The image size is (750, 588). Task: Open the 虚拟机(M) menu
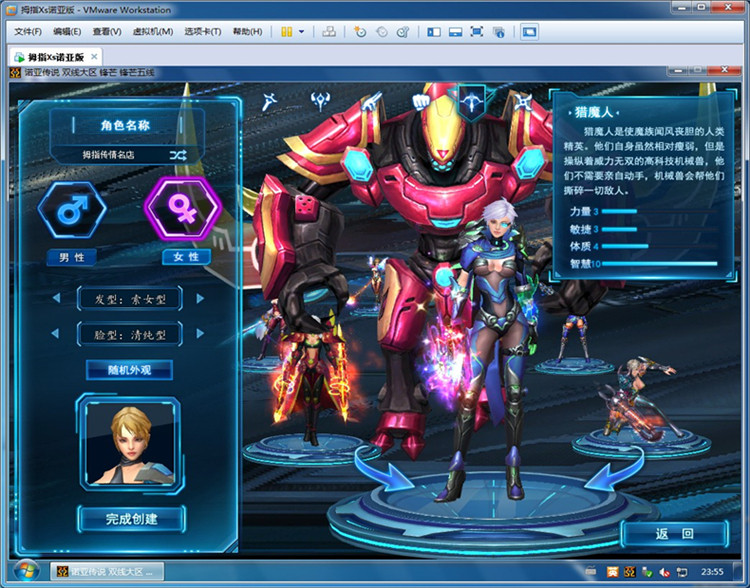click(x=153, y=32)
